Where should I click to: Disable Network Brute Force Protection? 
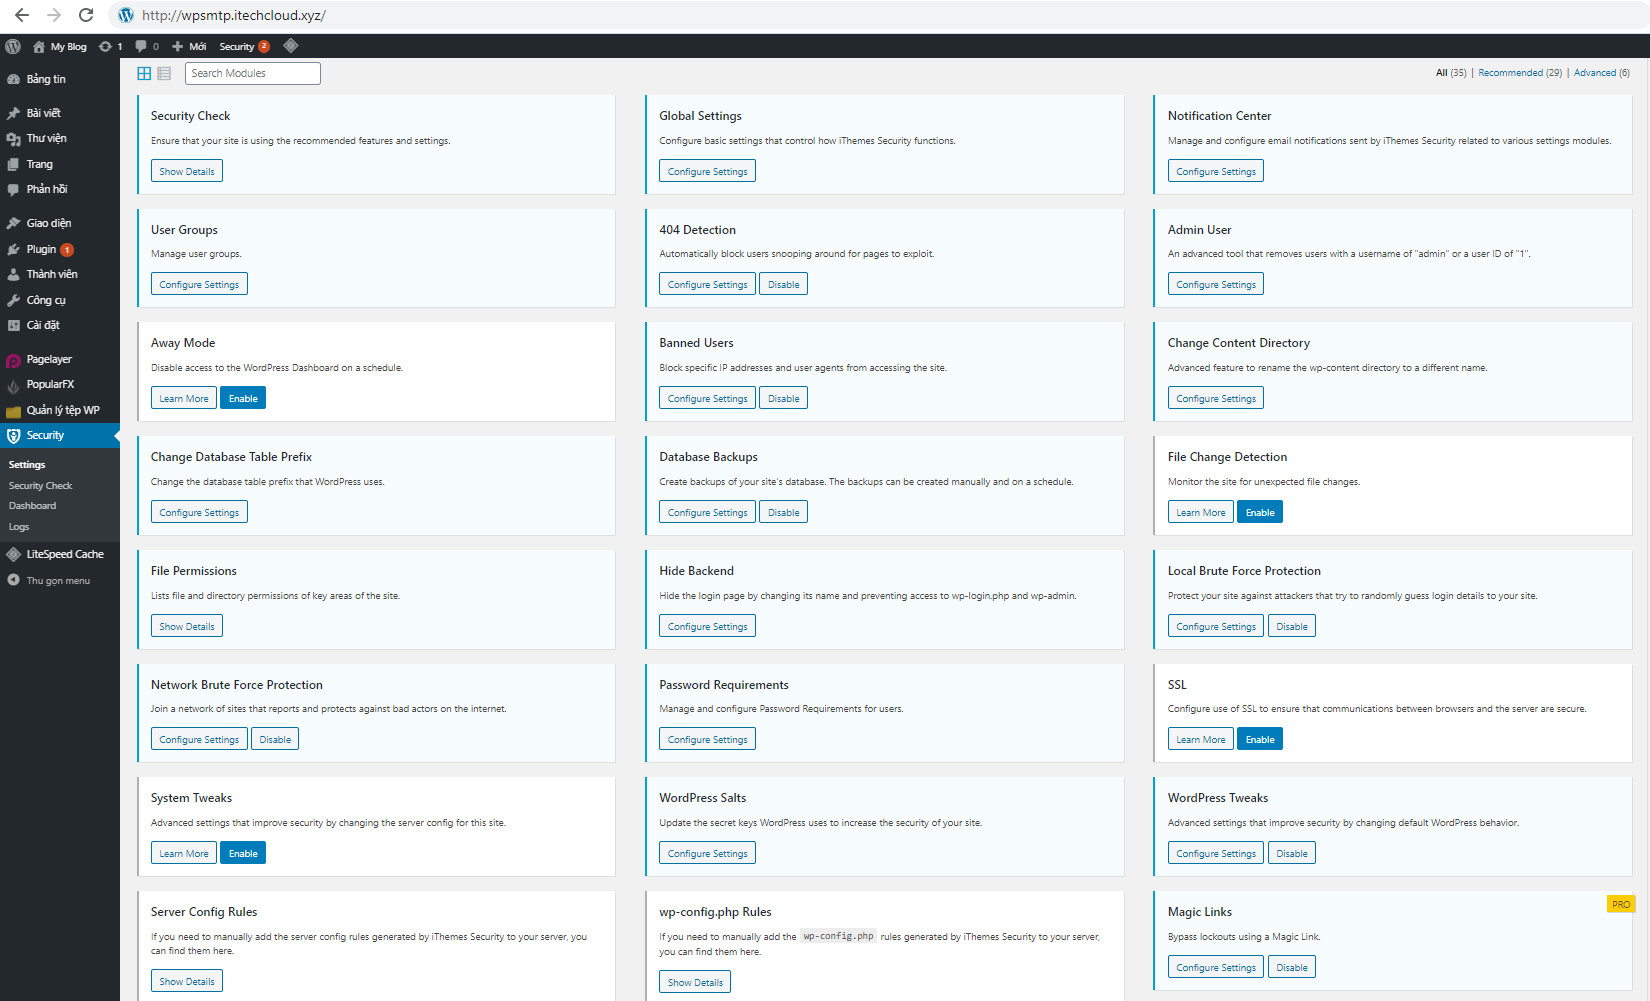pos(275,739)
